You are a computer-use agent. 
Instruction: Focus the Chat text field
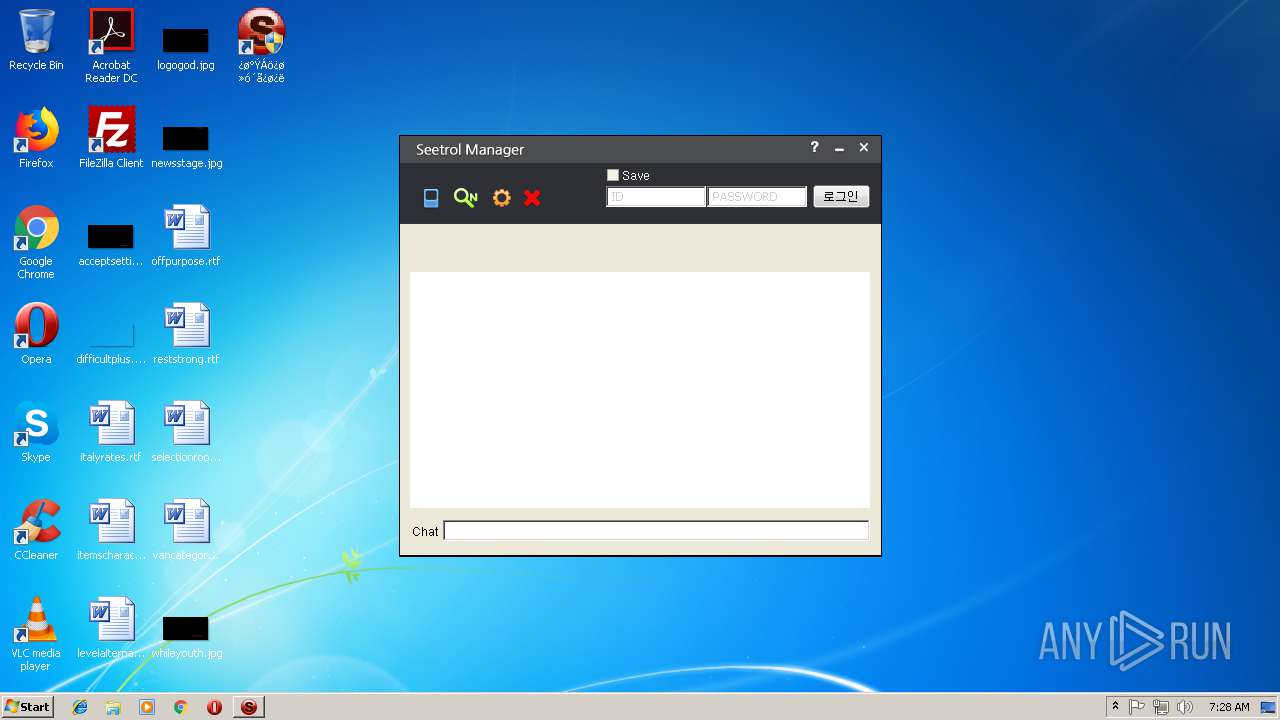(656, 531)
